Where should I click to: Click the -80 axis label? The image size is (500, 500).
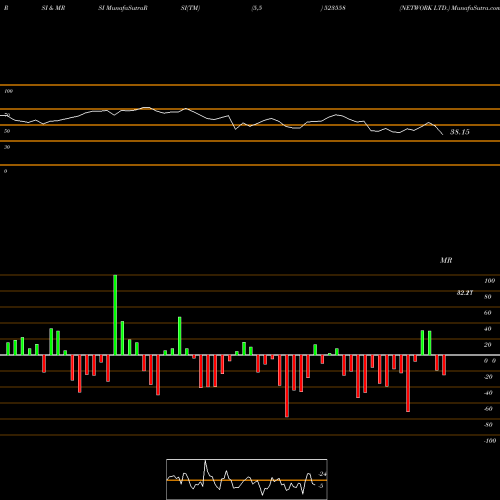coord(488,425)
